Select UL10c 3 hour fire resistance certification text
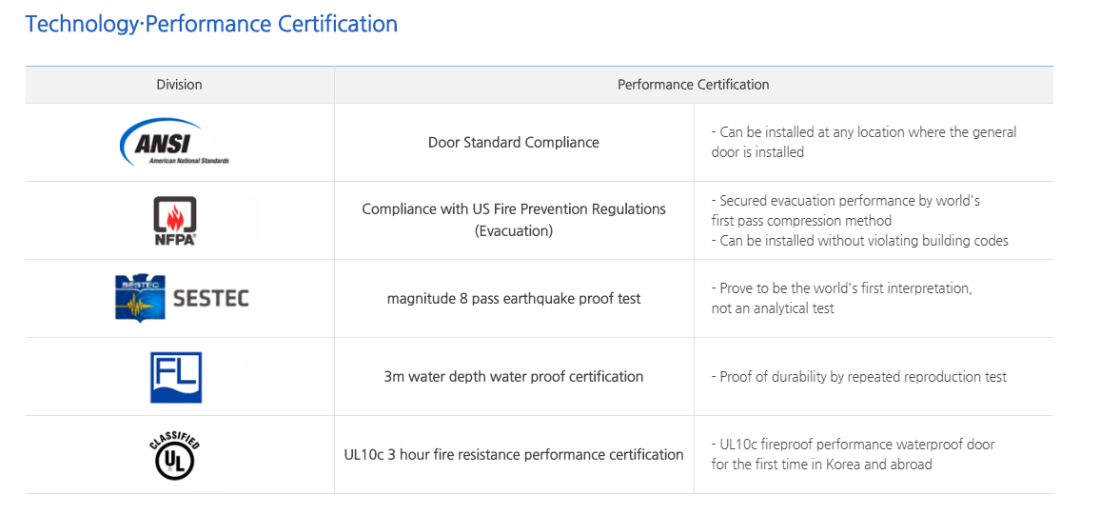 point(514,455)
